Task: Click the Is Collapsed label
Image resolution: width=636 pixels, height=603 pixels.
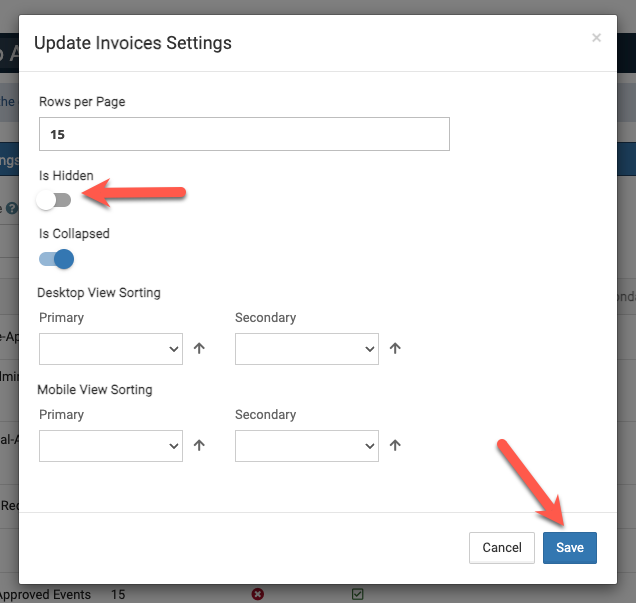Action: click(x=74, y=234)
